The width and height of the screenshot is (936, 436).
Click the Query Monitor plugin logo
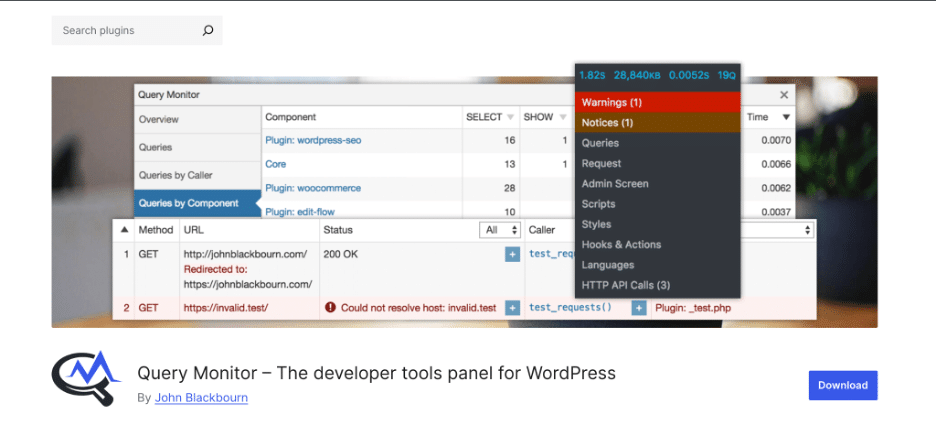point(87,378)
